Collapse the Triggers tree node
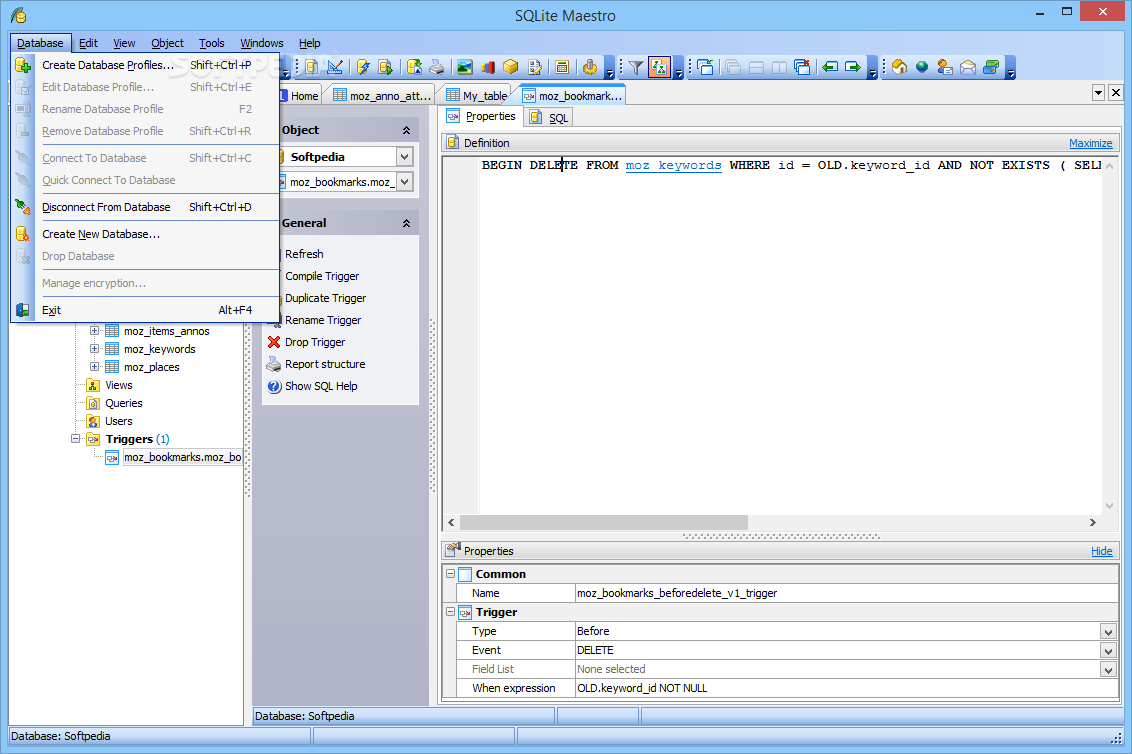 (x=75, y=439)
